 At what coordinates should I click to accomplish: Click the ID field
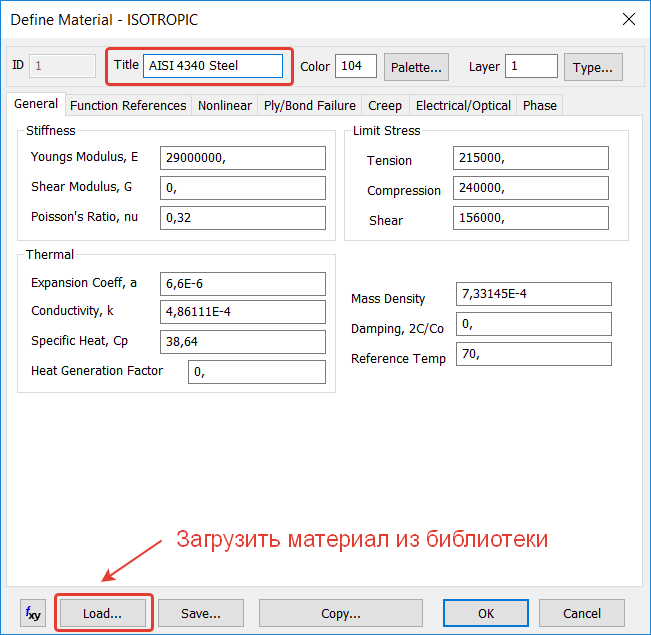tap(62, 66)
